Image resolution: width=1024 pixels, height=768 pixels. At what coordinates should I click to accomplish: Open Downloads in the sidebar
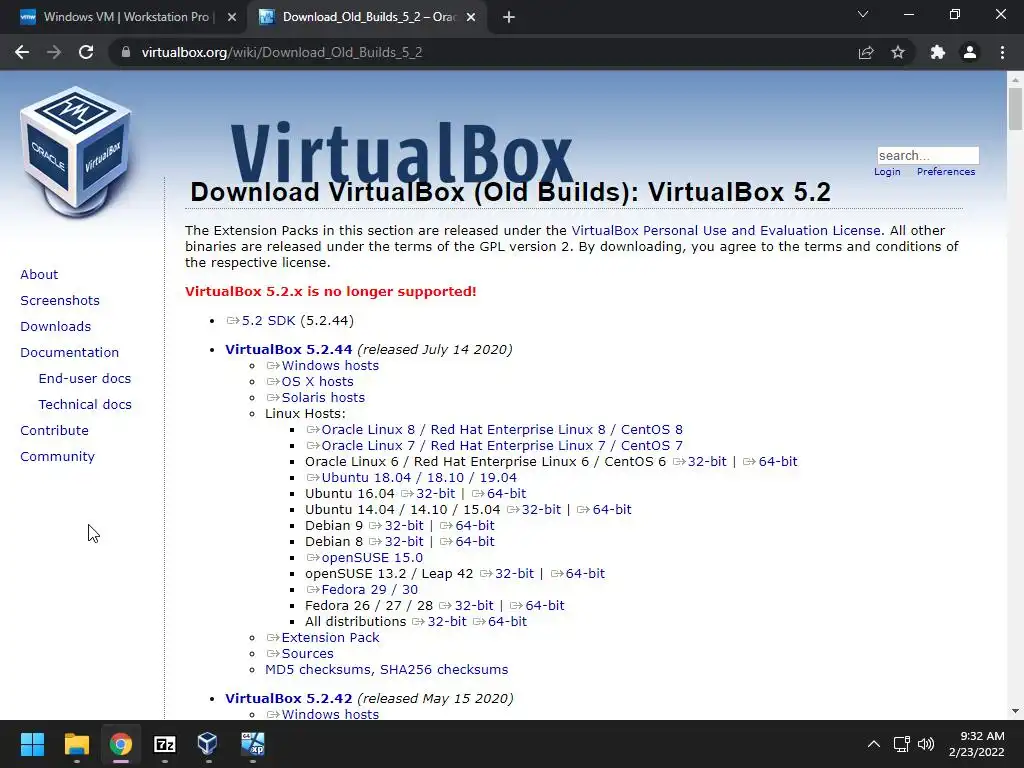point(56,327)
